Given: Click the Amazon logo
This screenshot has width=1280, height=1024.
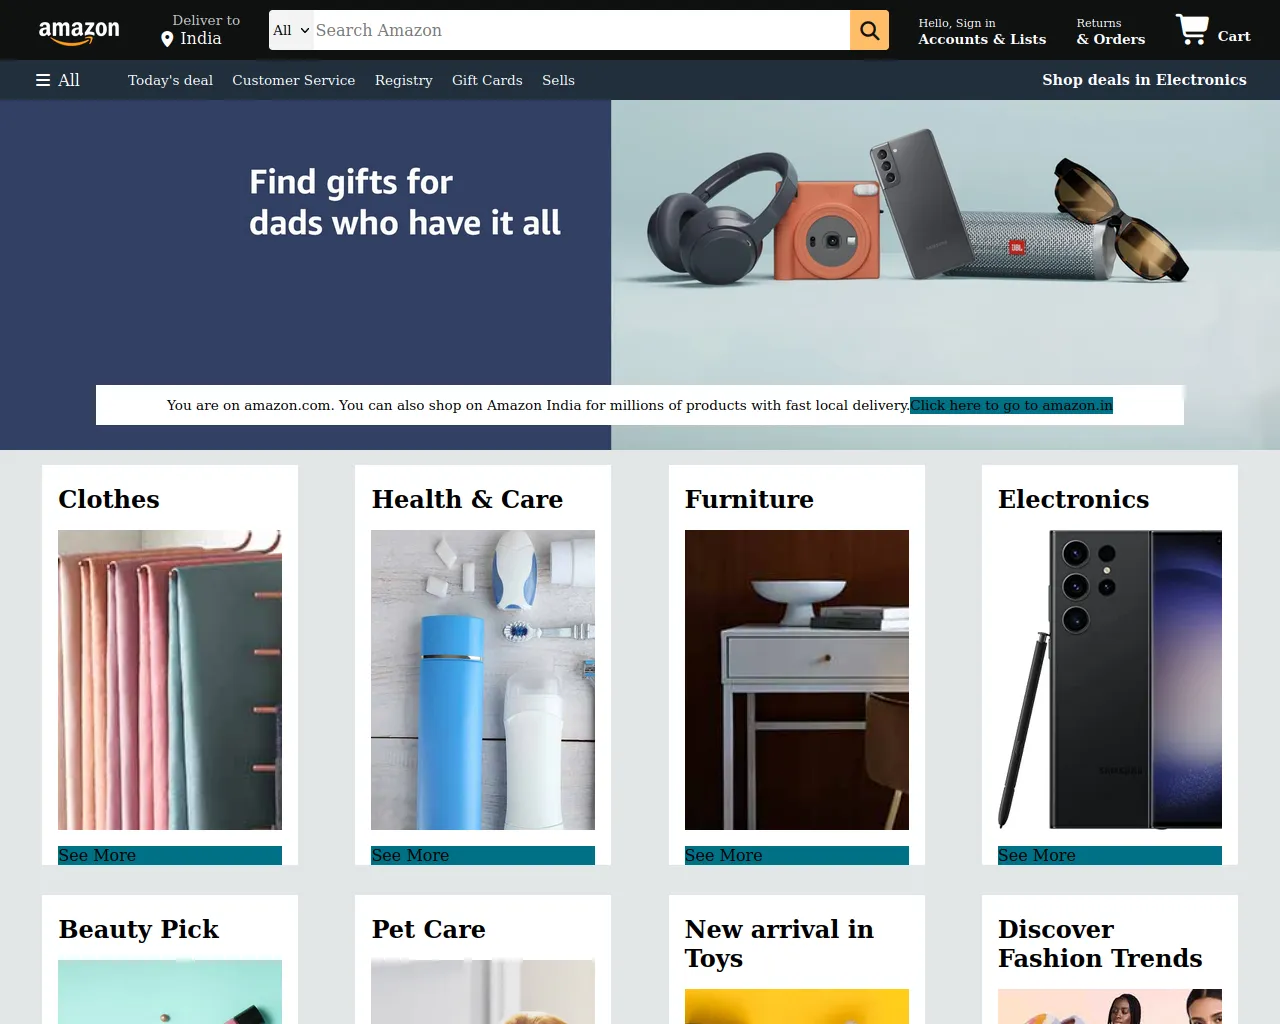Looking at the screenshot, I should [x=79, y=31].
